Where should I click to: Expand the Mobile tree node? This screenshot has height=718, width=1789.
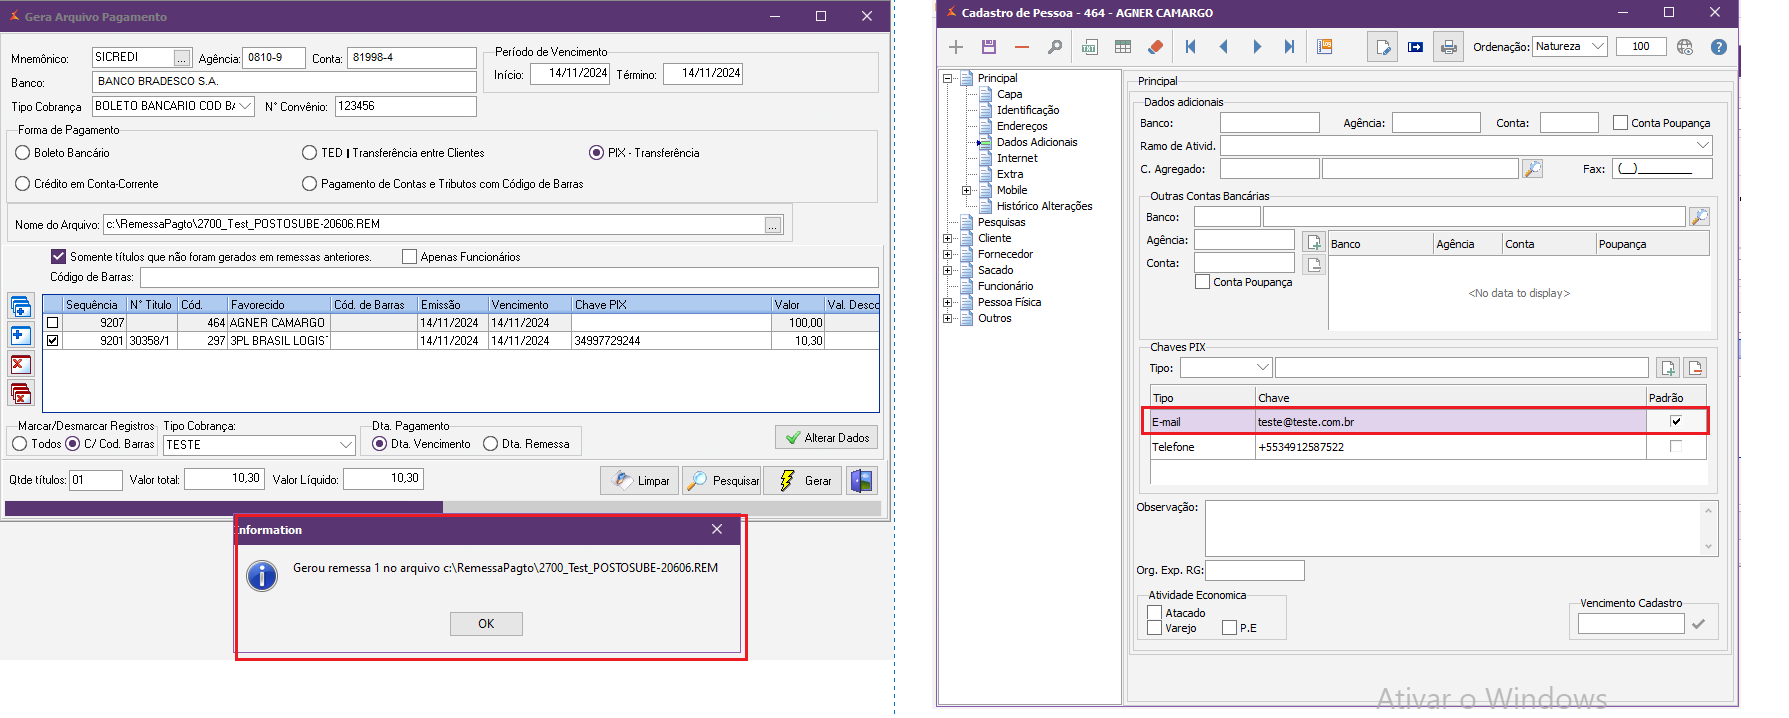(966, 190)
